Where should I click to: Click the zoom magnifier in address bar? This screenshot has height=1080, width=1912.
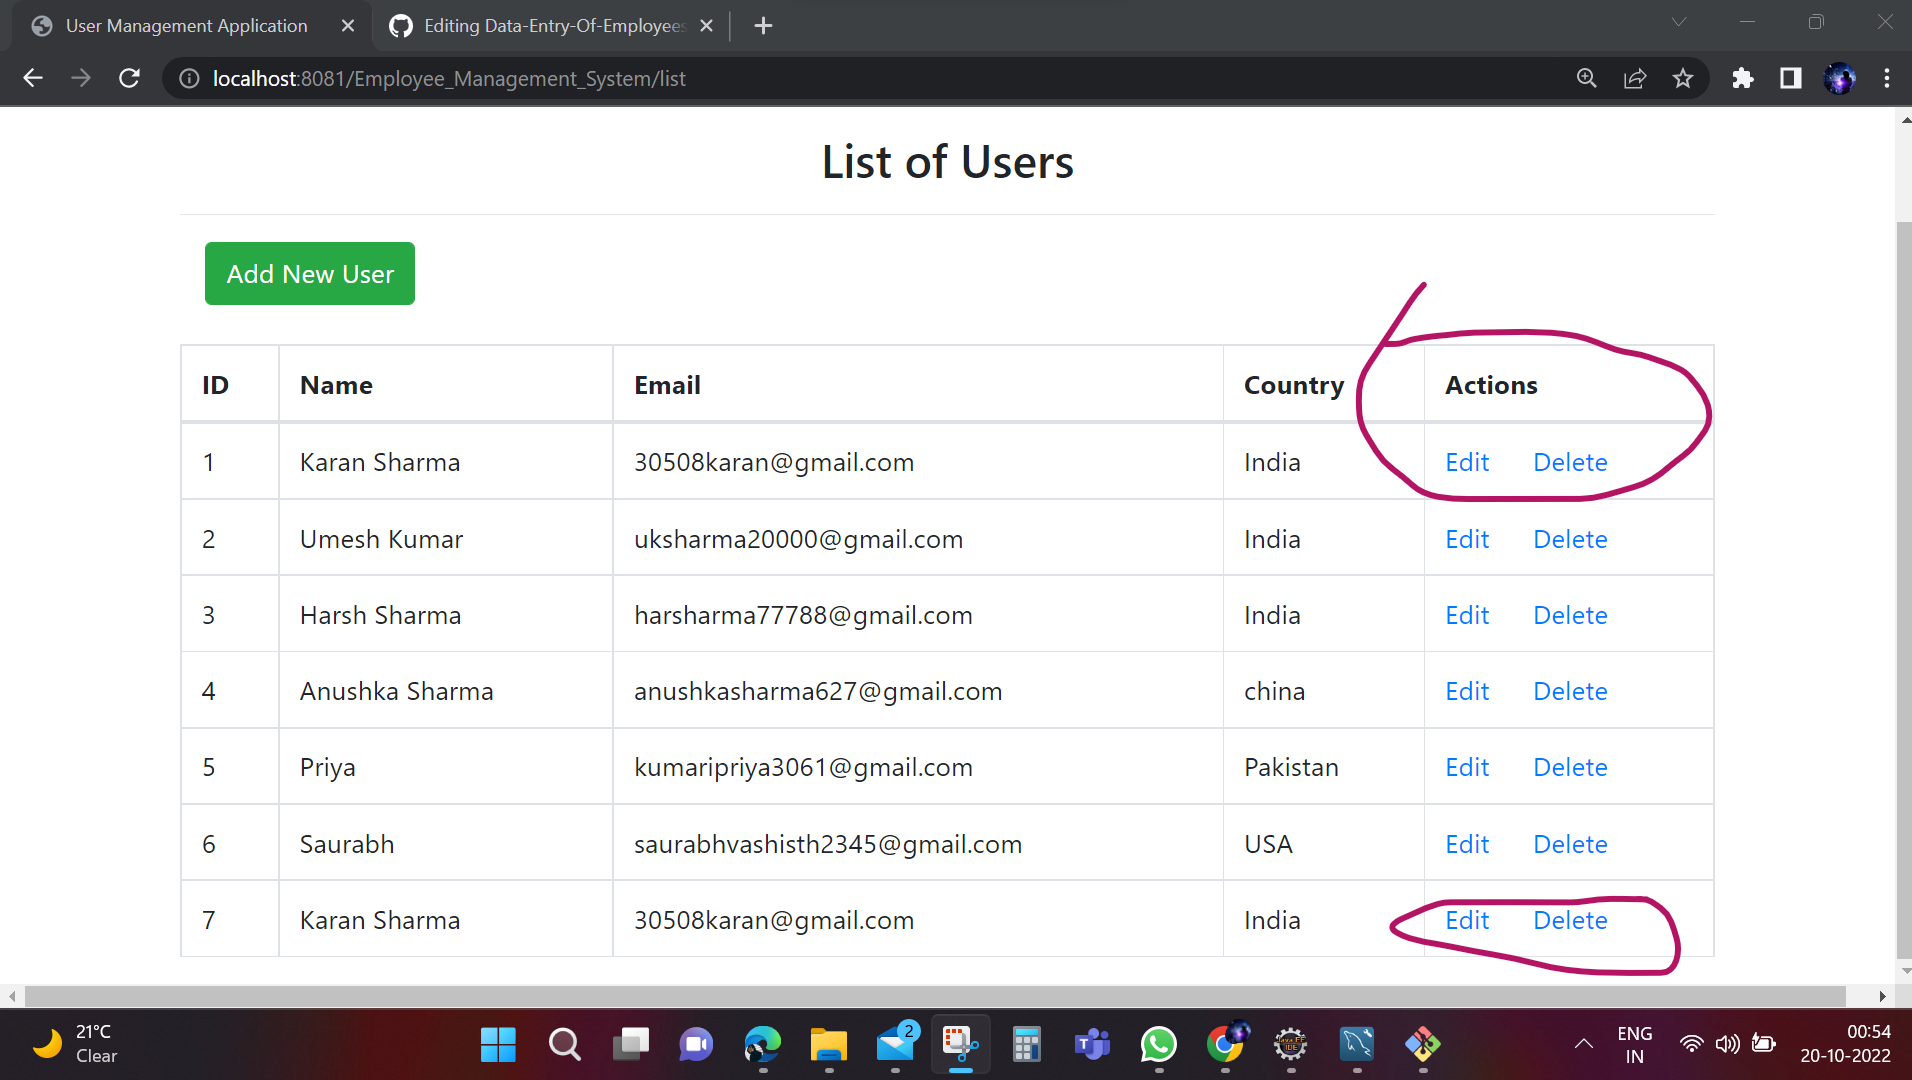tap(1586, 78)
